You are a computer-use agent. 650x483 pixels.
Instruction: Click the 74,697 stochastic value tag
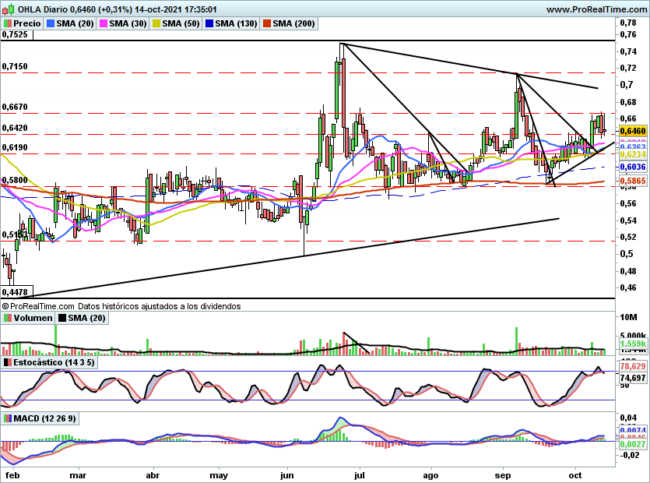(633, 378)
